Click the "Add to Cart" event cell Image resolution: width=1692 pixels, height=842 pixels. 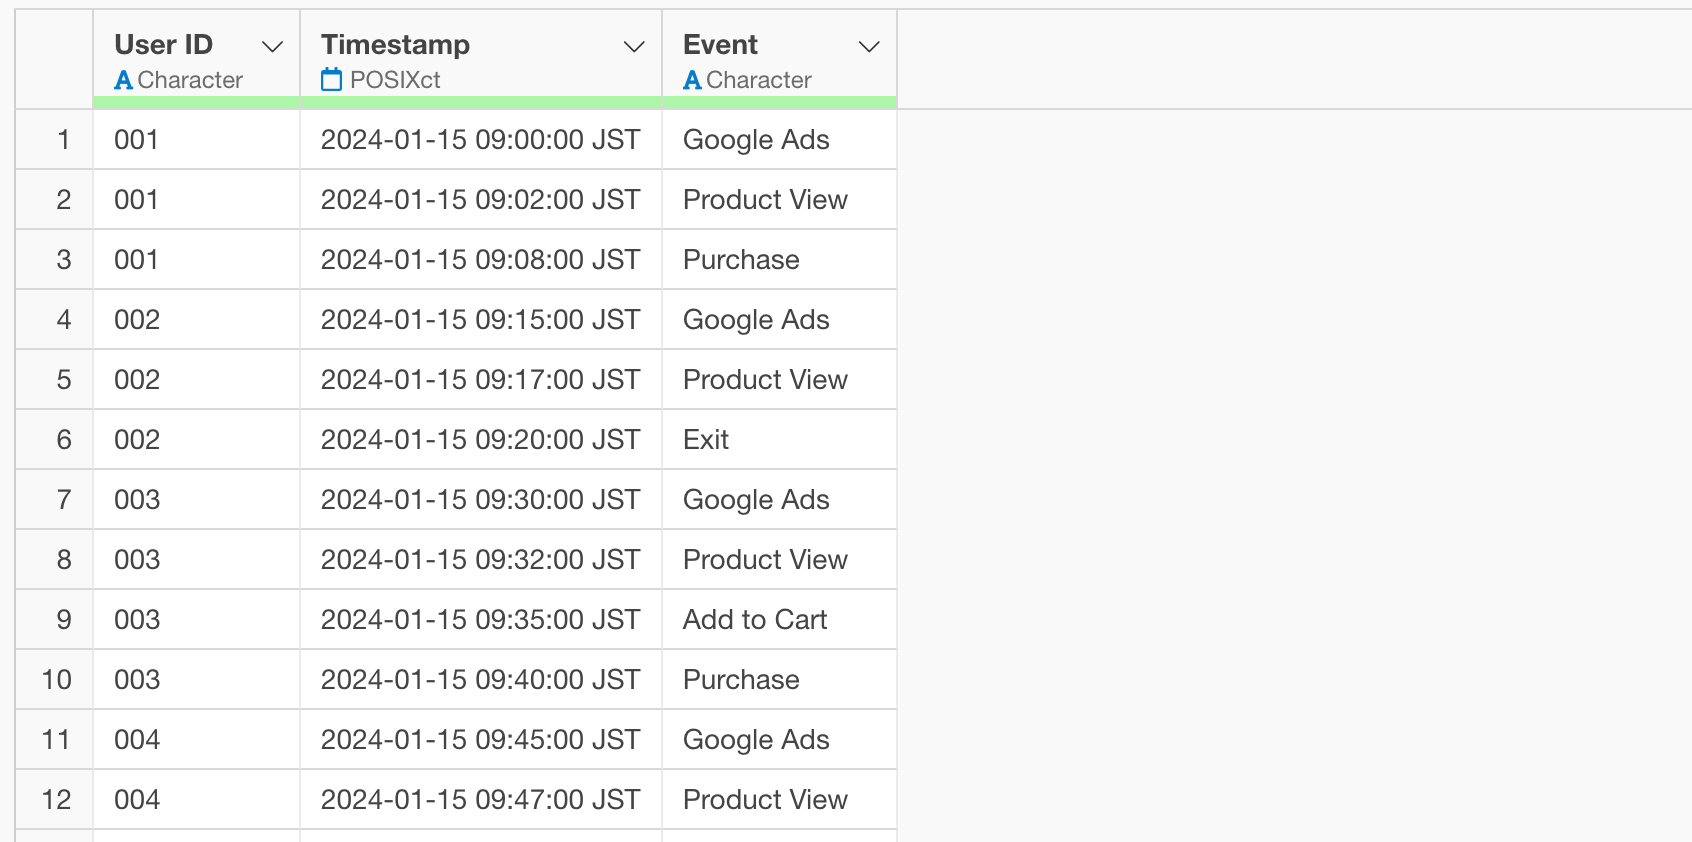click(755, 620)
